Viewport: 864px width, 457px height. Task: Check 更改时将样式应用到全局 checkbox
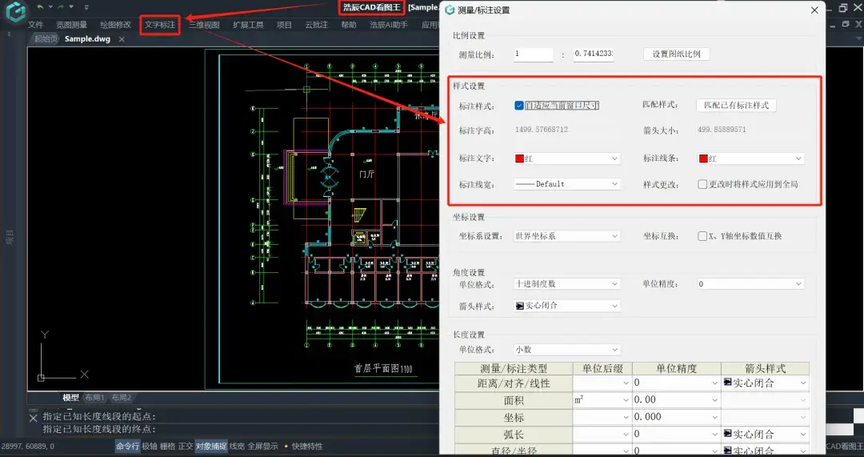point(702,184)
